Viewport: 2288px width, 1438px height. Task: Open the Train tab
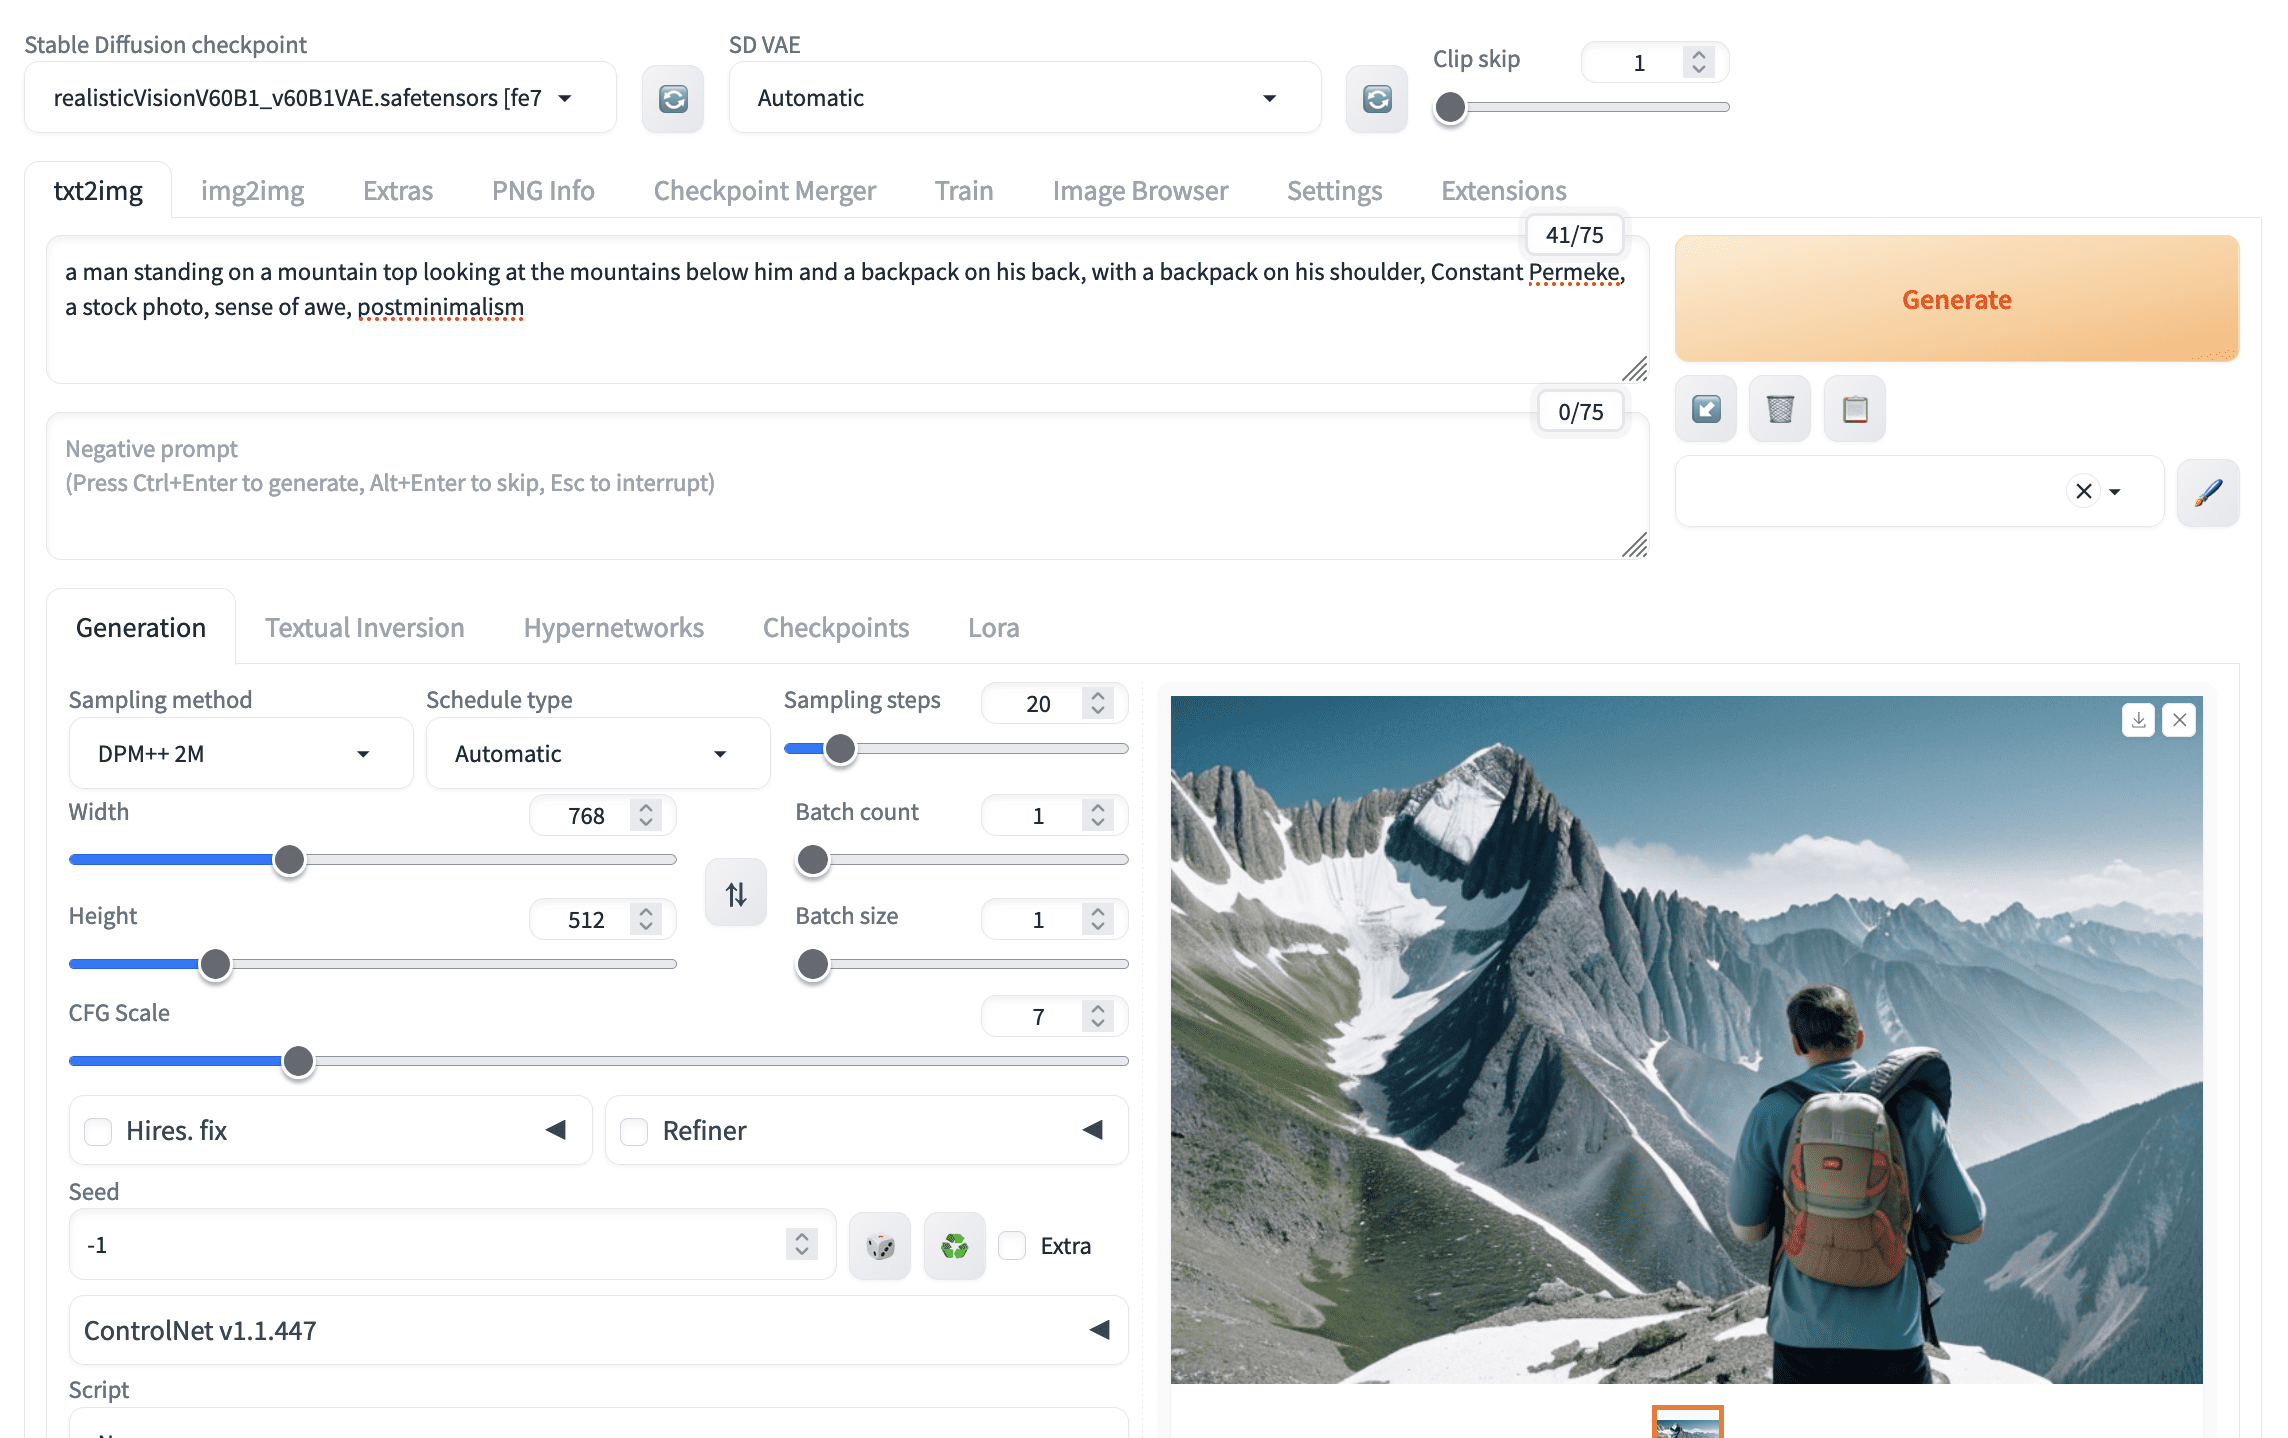point(964,190)
